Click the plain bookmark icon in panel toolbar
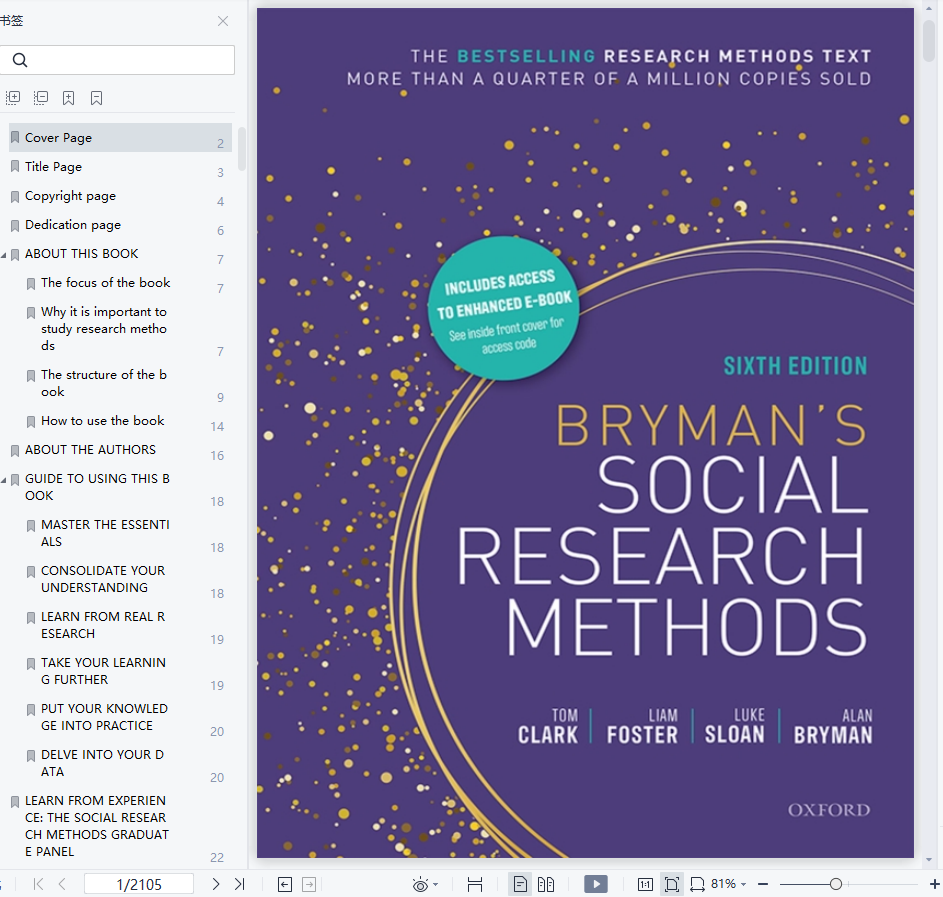 (x=96, y=98)
